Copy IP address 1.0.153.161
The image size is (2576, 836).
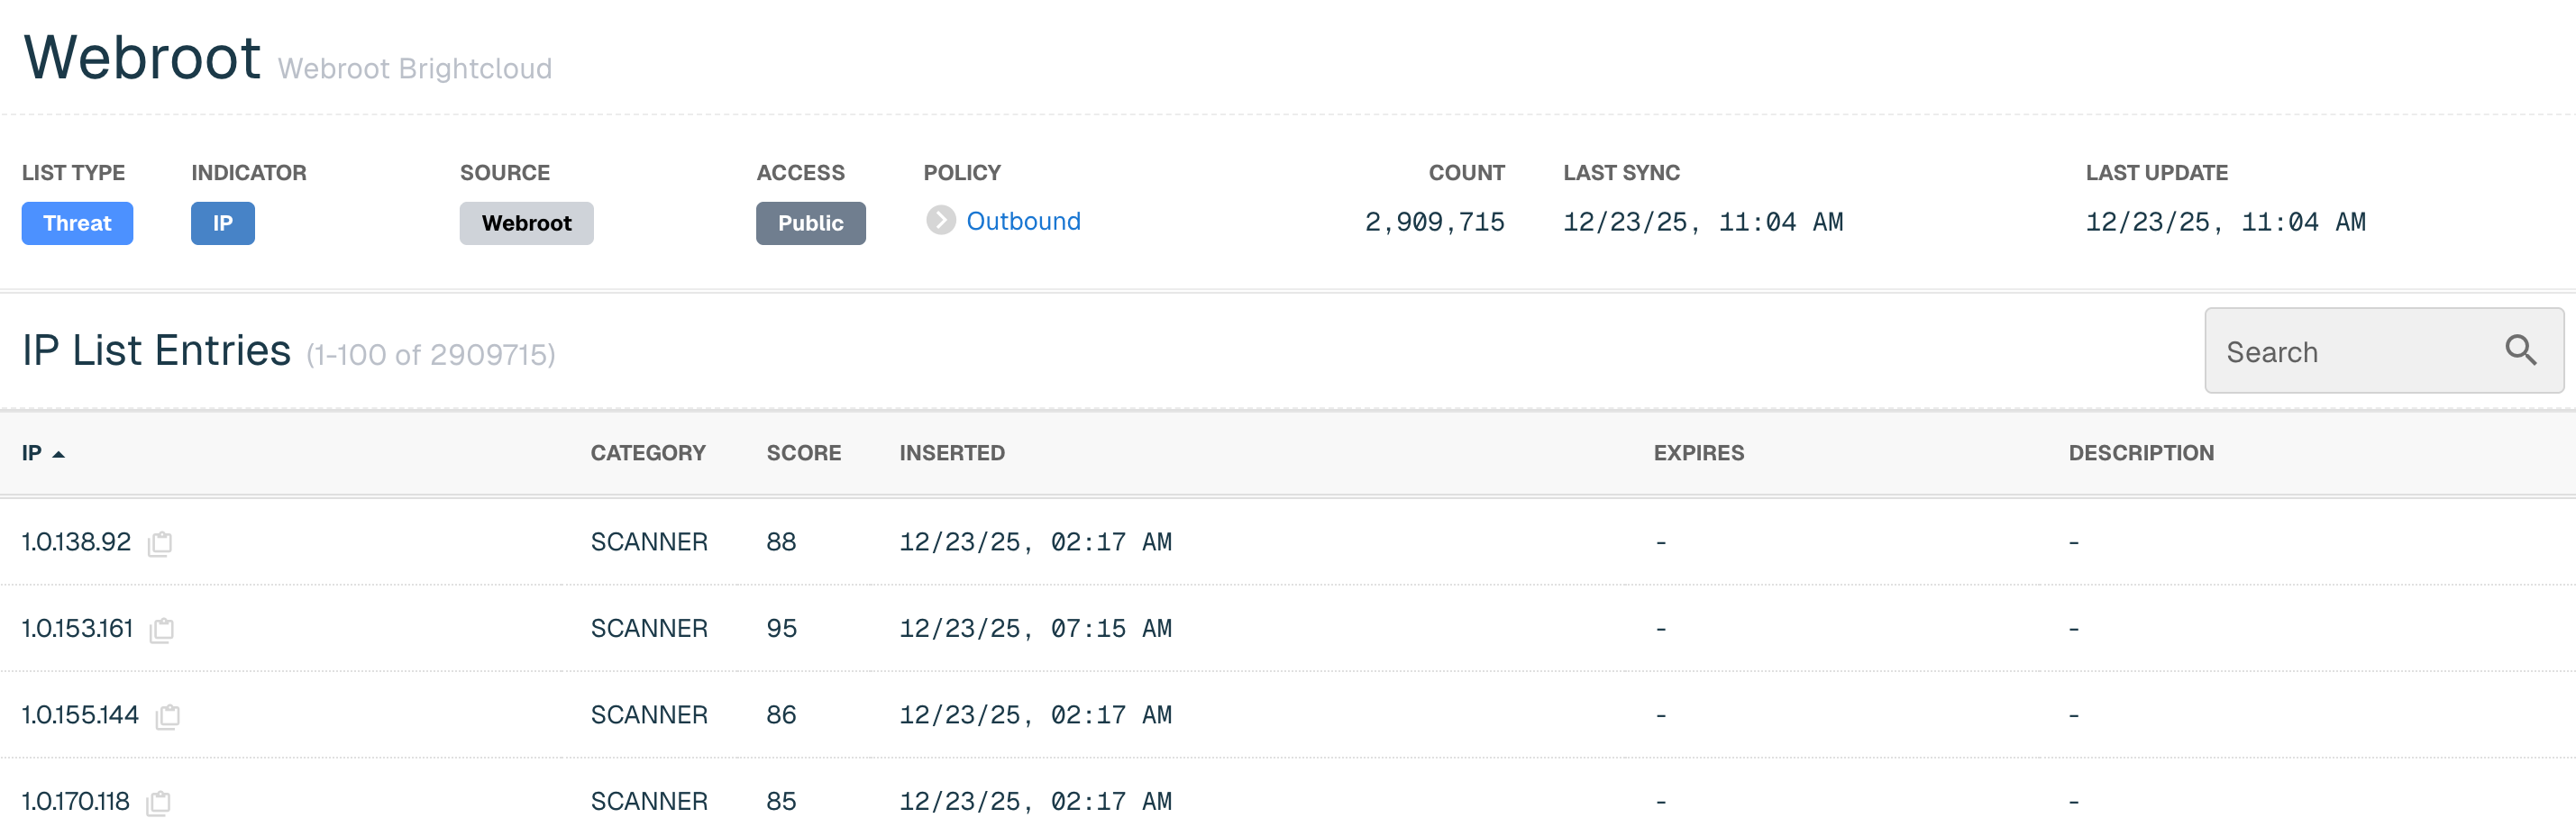point(162,630)
